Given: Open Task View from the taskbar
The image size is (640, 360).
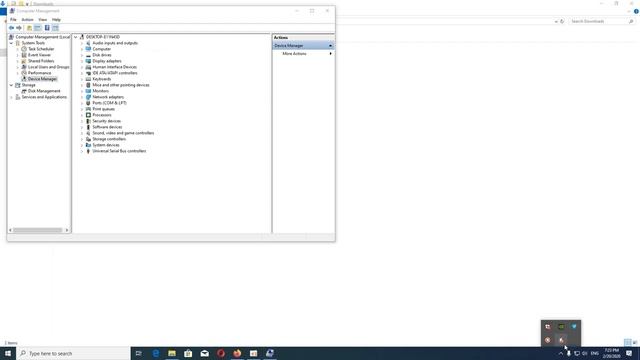Looking at the screenshot, I should pyautogui.click(x=139, y=353).
